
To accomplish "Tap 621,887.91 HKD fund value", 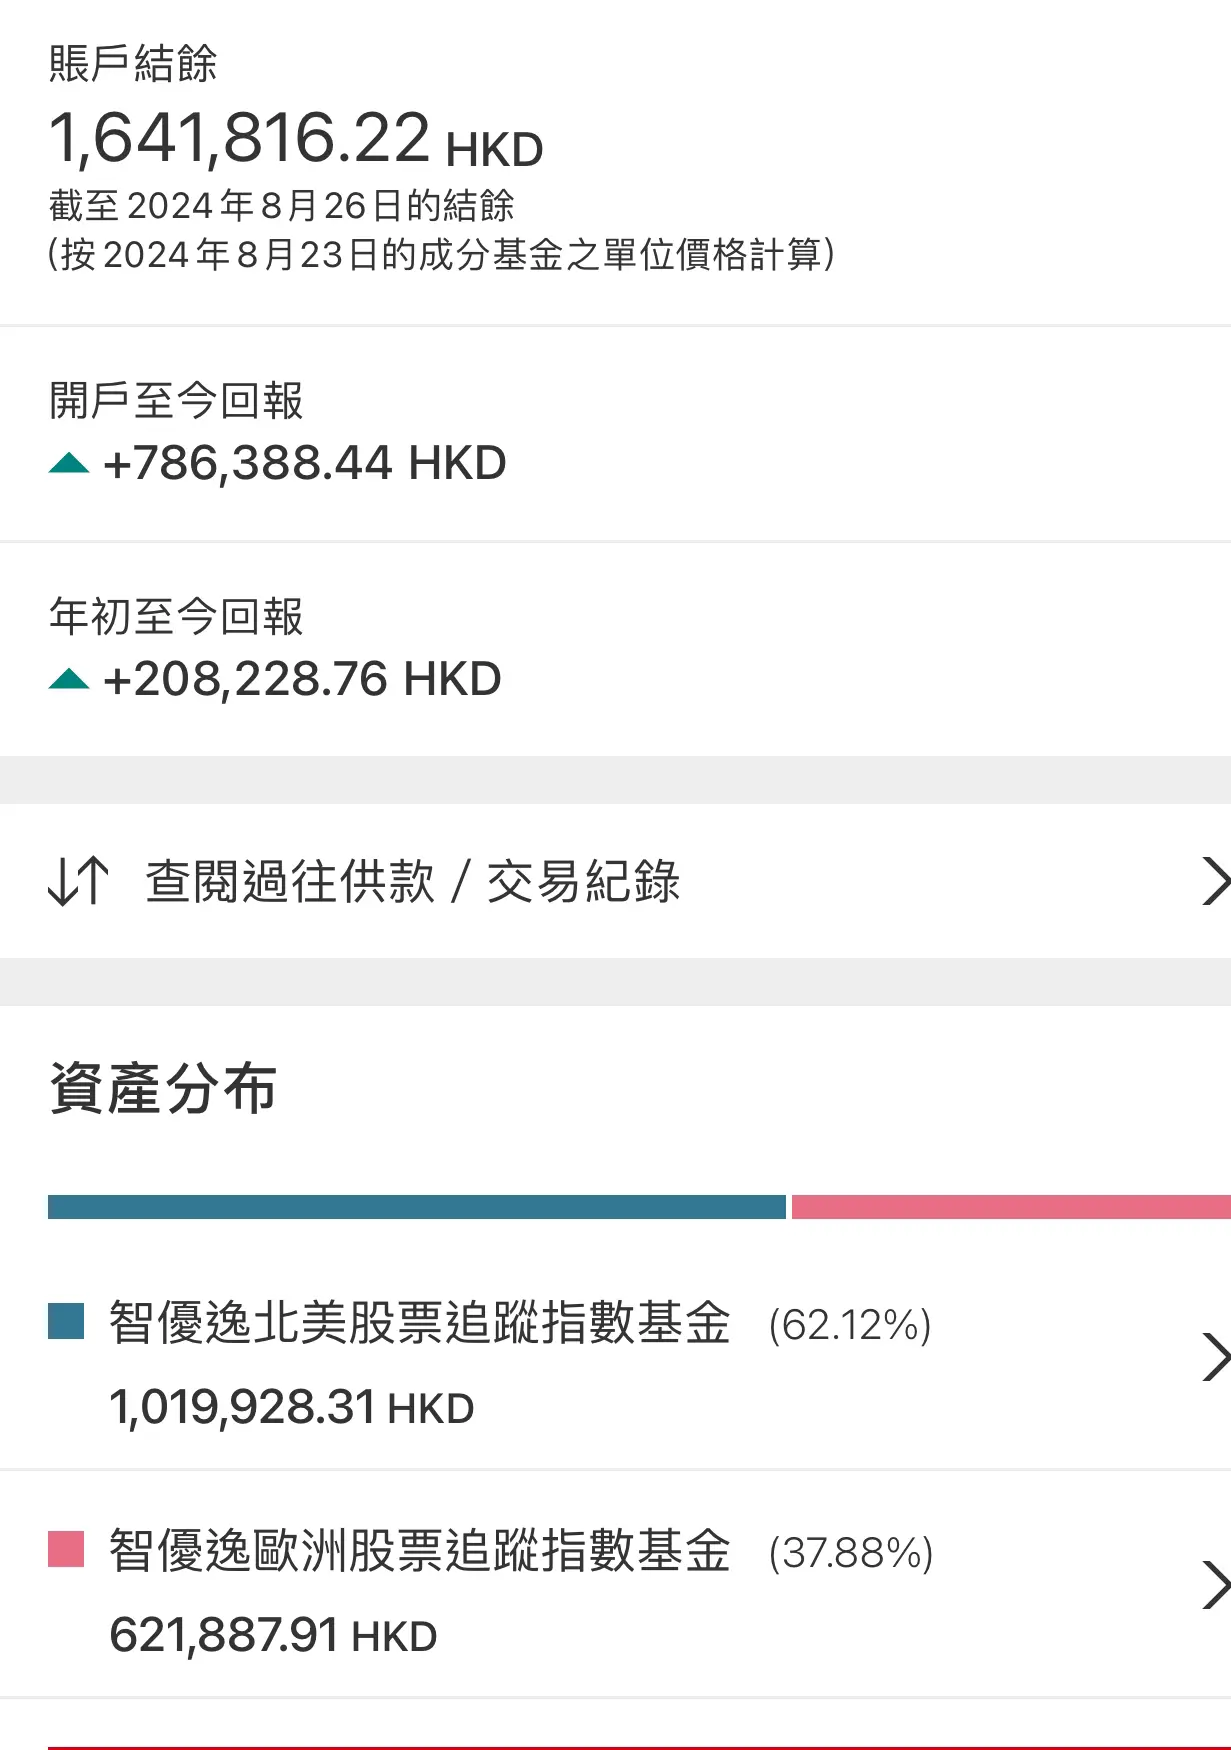I will tap(273, 1635).
